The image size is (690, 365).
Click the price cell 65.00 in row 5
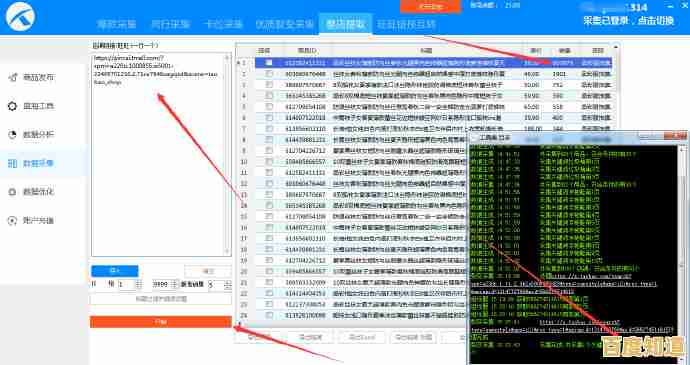point(532,107)
